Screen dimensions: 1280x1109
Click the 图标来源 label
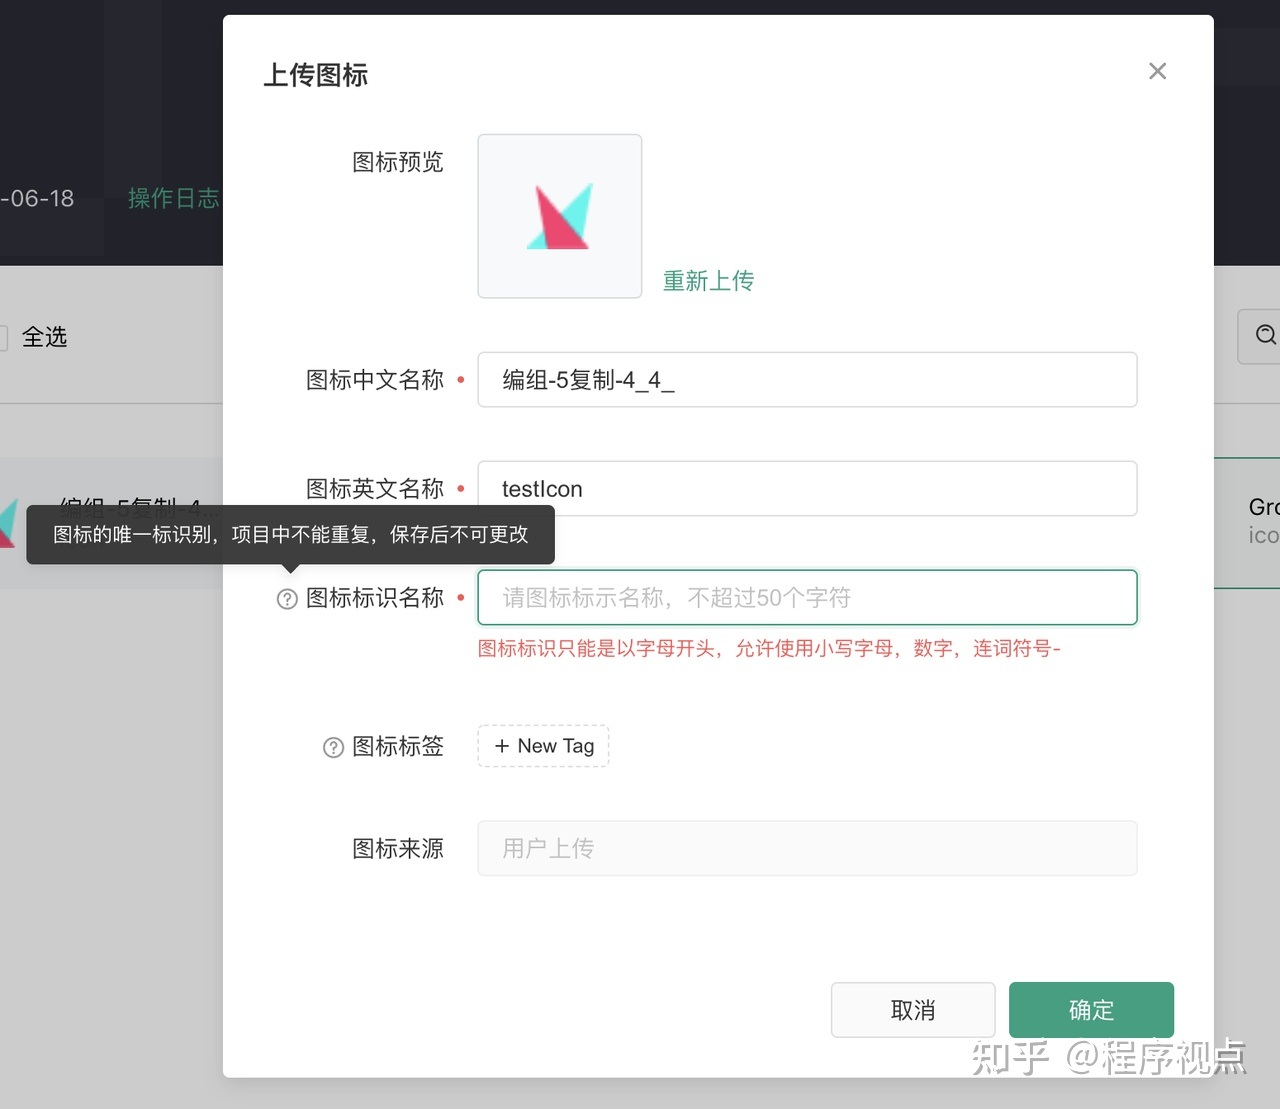(397, 849)
